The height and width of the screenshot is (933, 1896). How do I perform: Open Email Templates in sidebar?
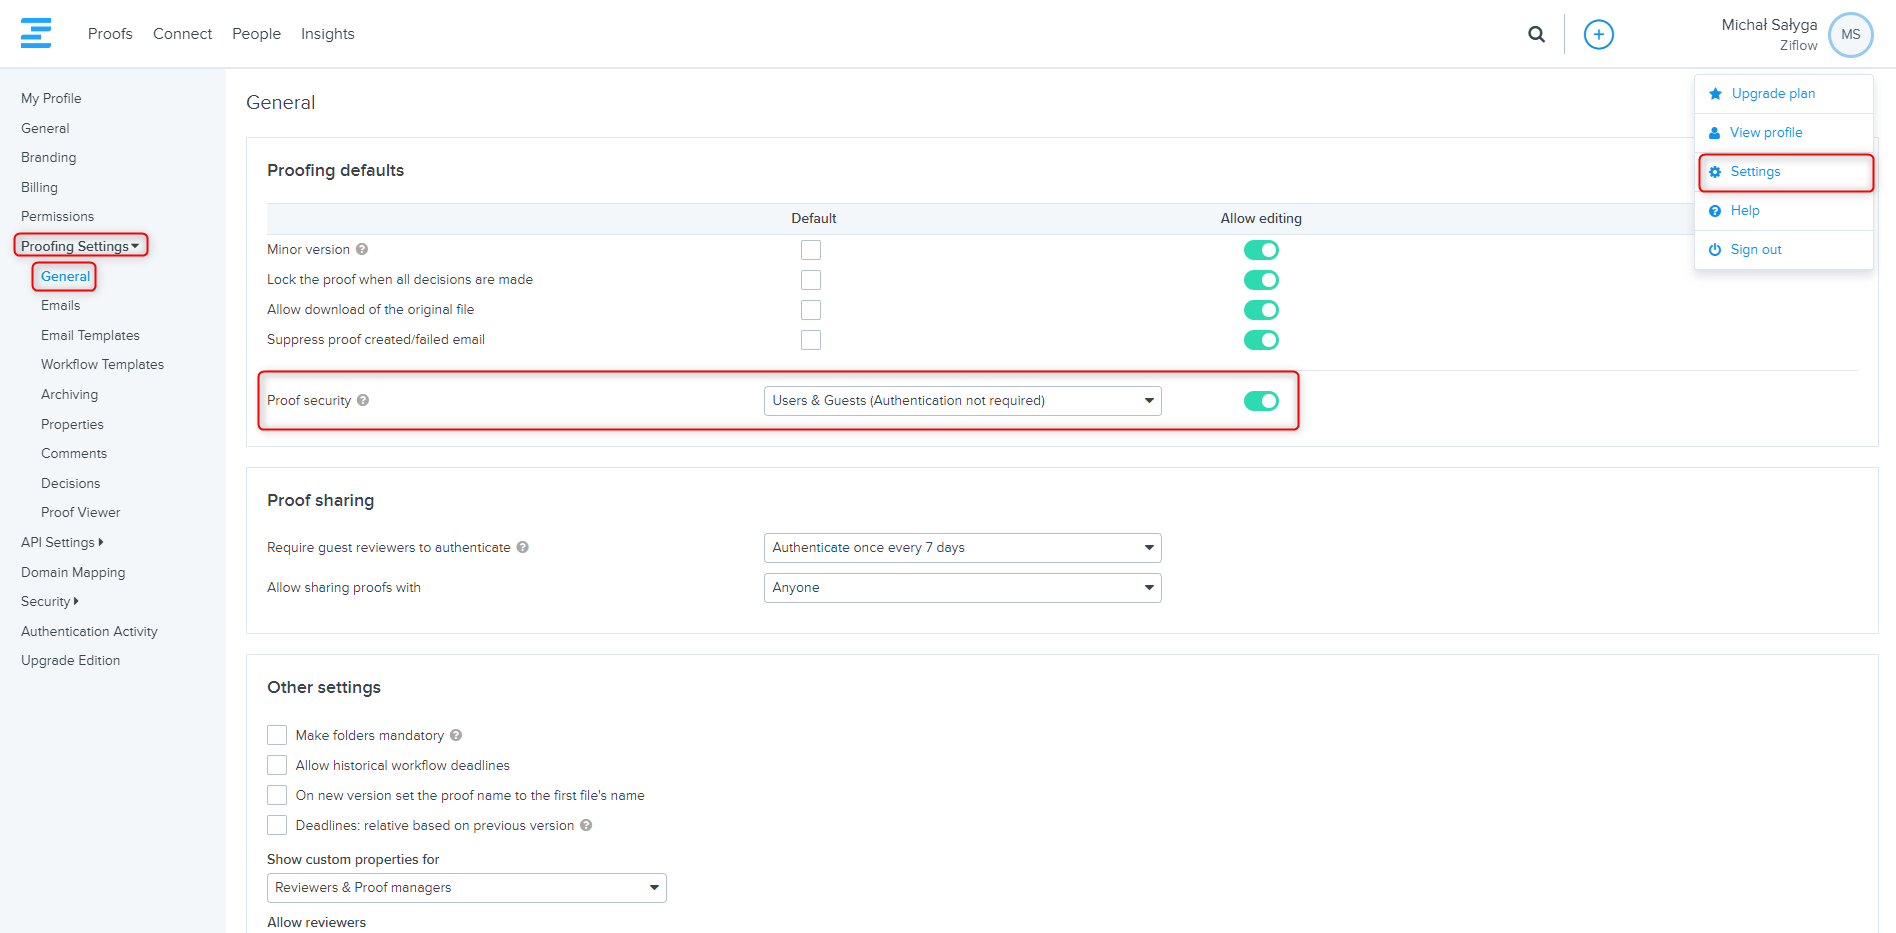click(x=90, y=335)
